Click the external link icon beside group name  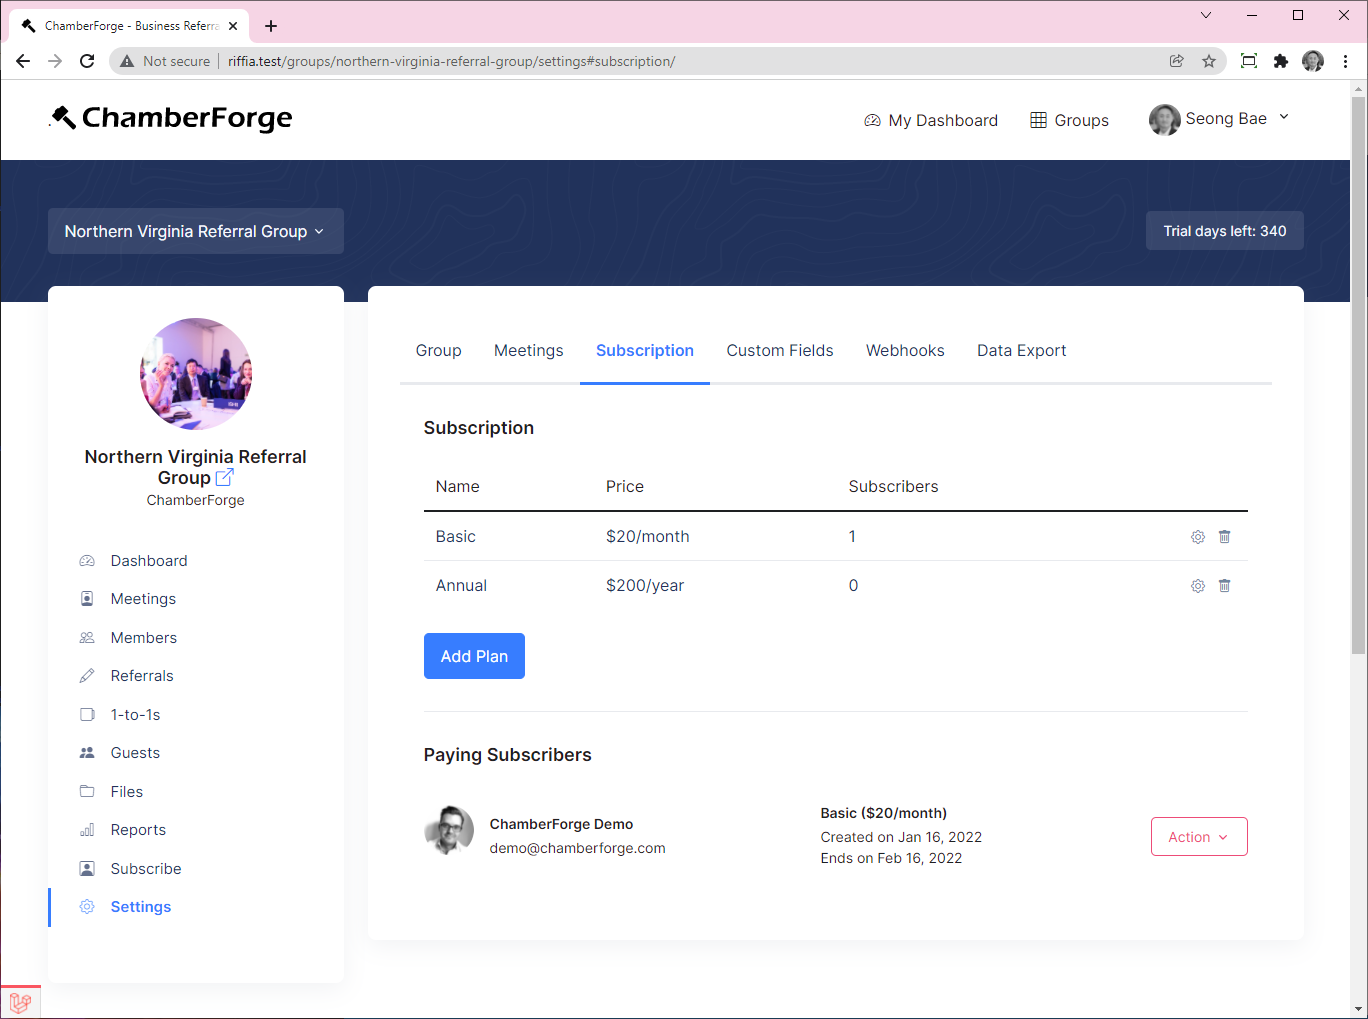[224, 477]
